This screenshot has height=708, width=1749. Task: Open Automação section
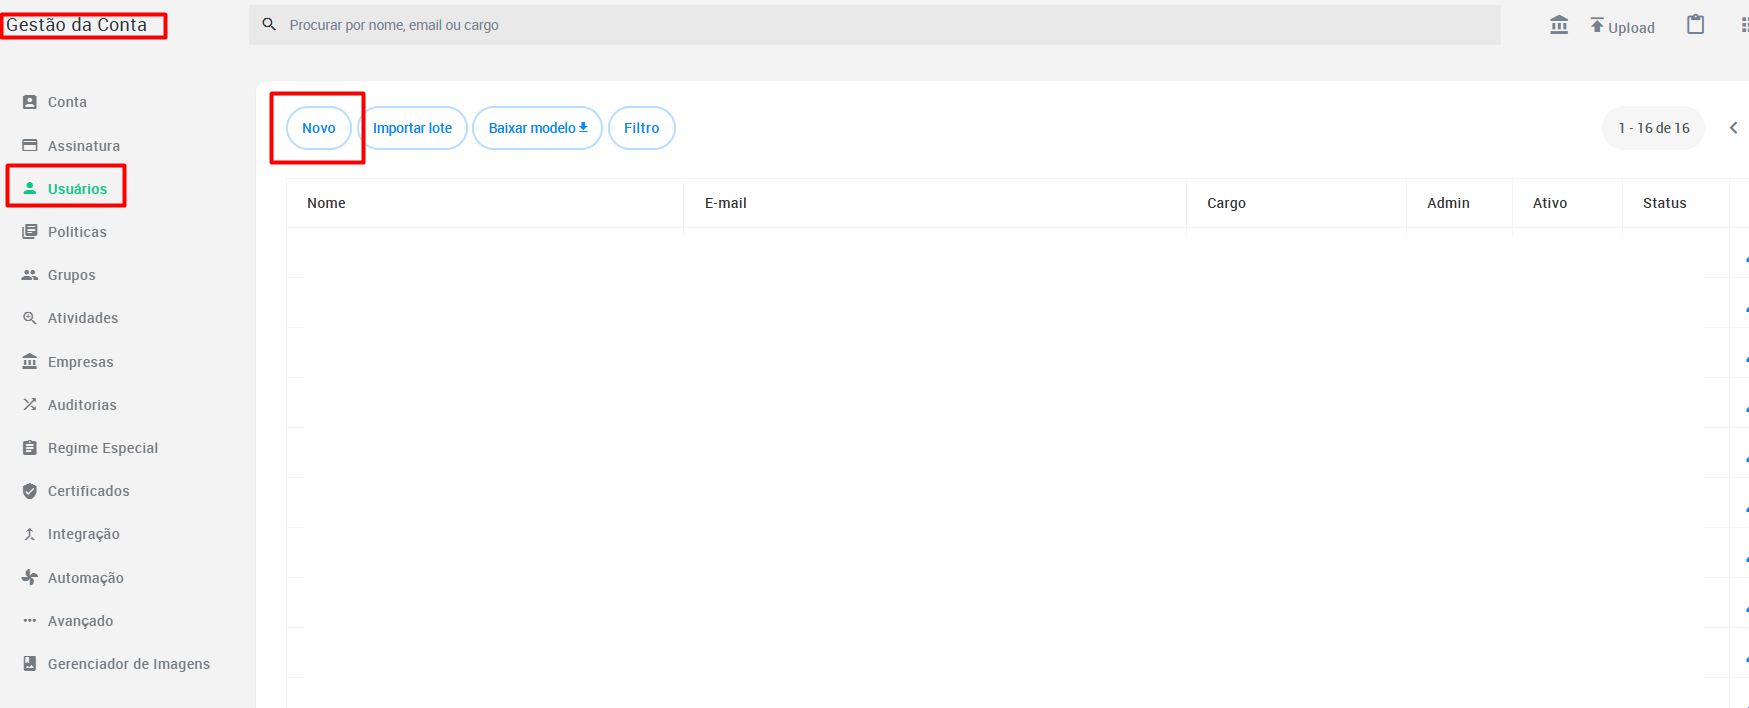pos(86,577)
